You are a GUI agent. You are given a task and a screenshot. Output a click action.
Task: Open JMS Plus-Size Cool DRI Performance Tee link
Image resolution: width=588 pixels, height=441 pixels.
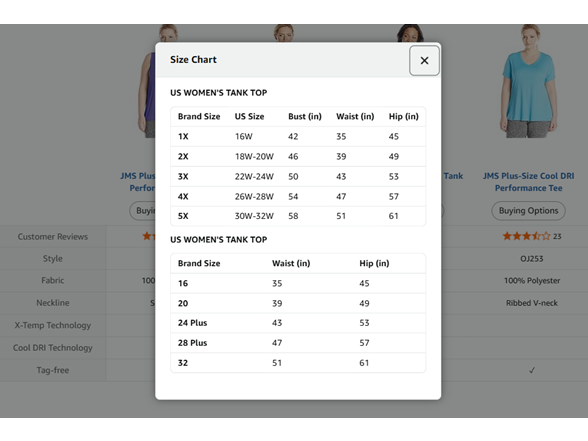(x=528, y=182)
